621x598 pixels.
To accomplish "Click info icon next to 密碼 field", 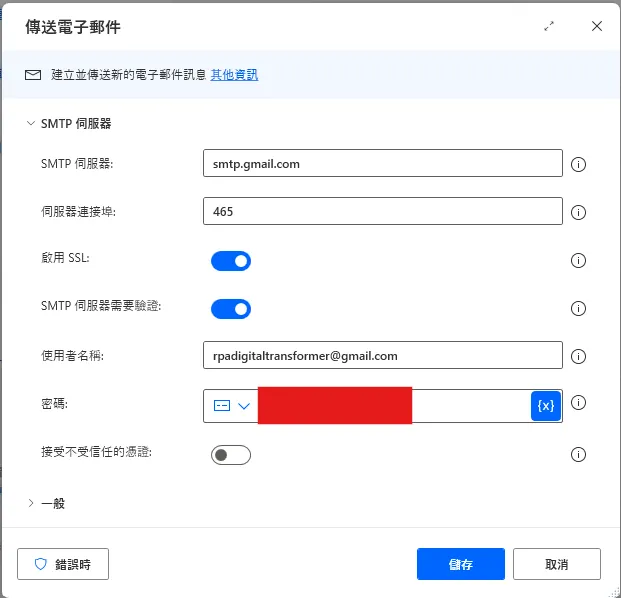I will tap(577, 404).
